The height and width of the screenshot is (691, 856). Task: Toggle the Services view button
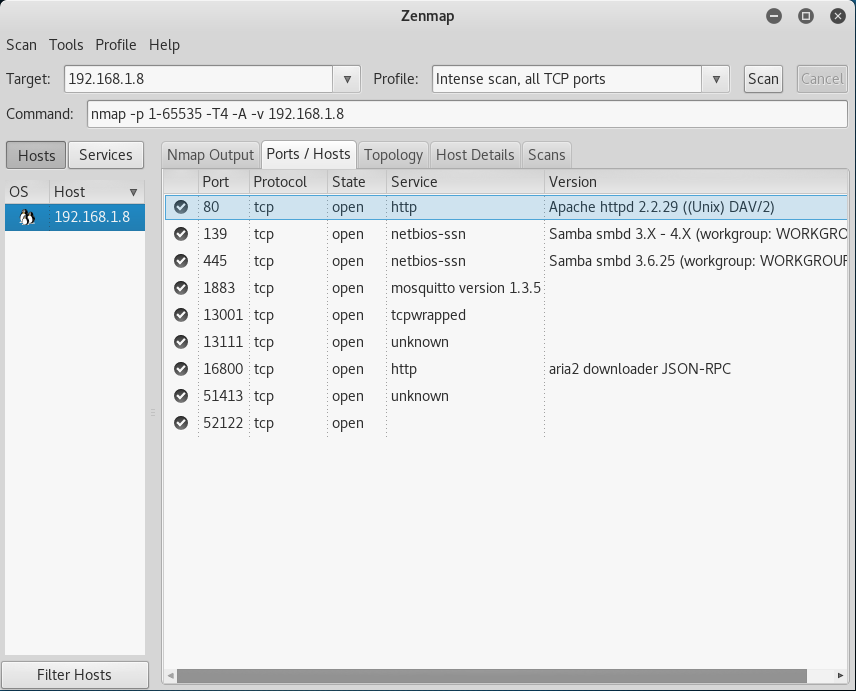(106, 155)
